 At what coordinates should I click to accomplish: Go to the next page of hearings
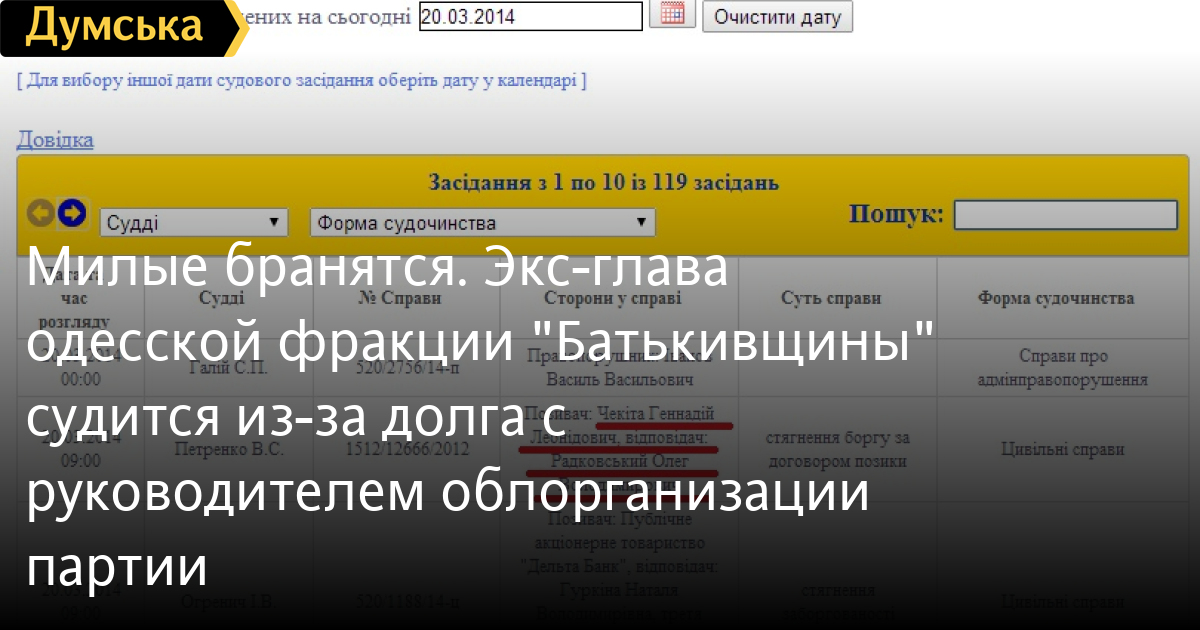pos(71,212)
